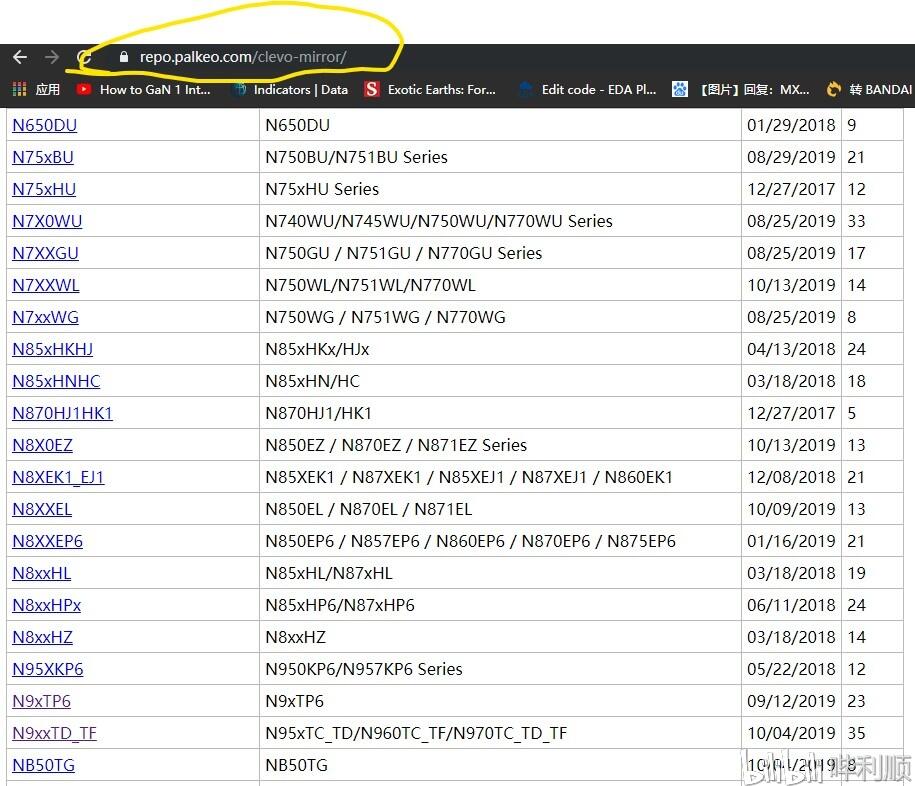Open the N8X0EZ link
The image size is (915, 786).
click(43, 446)
